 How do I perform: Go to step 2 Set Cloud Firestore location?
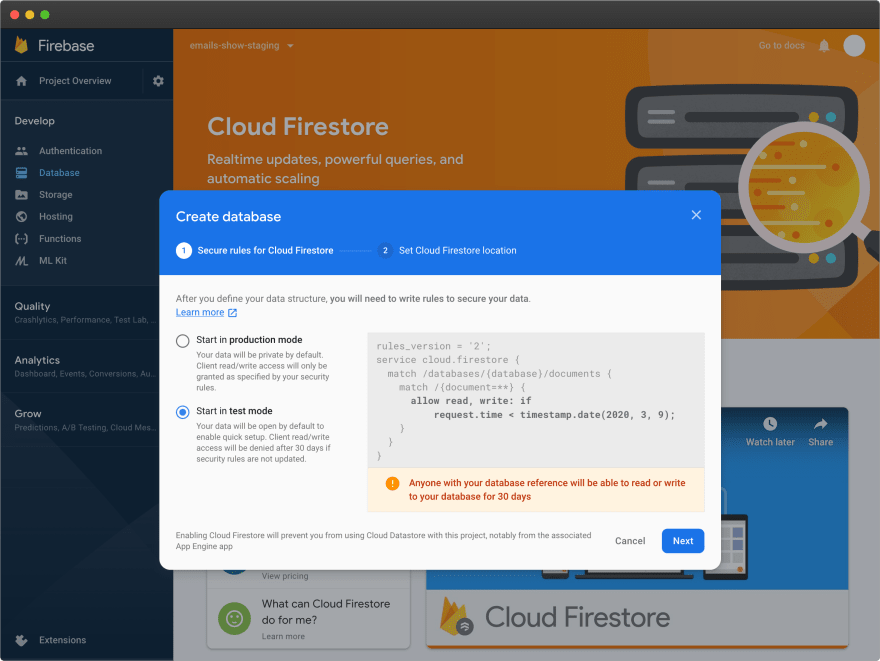point(447,250)
